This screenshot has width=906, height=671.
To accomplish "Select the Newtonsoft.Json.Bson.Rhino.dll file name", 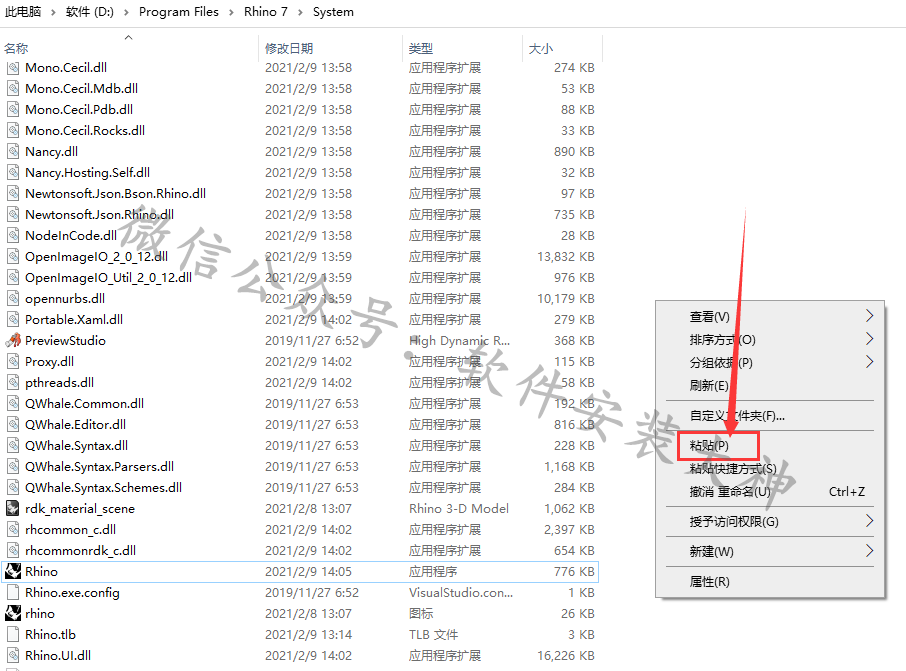I will [x=116, y=194].
